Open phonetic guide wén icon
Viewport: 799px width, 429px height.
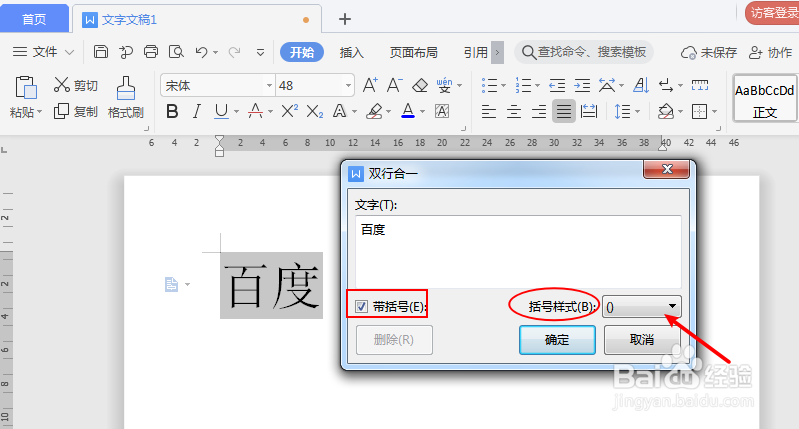coord(444,85)
